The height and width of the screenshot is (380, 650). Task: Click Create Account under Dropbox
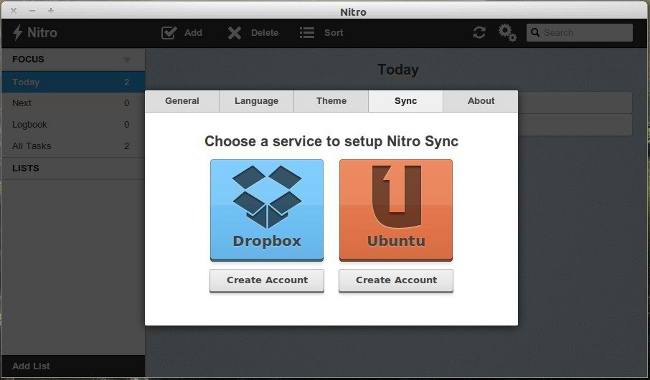click(267, 281)
